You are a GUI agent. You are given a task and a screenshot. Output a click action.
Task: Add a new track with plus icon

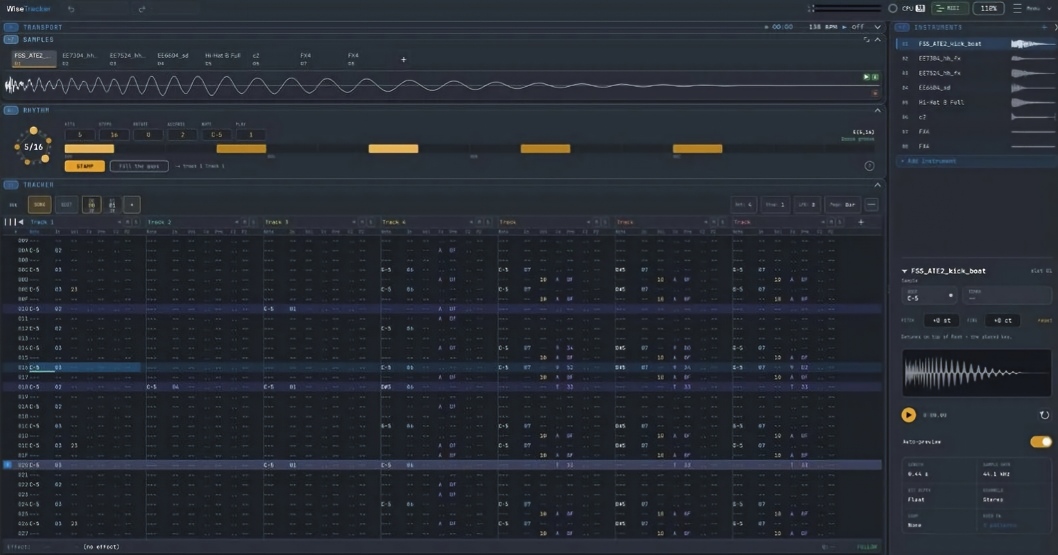tap(861, 222)
